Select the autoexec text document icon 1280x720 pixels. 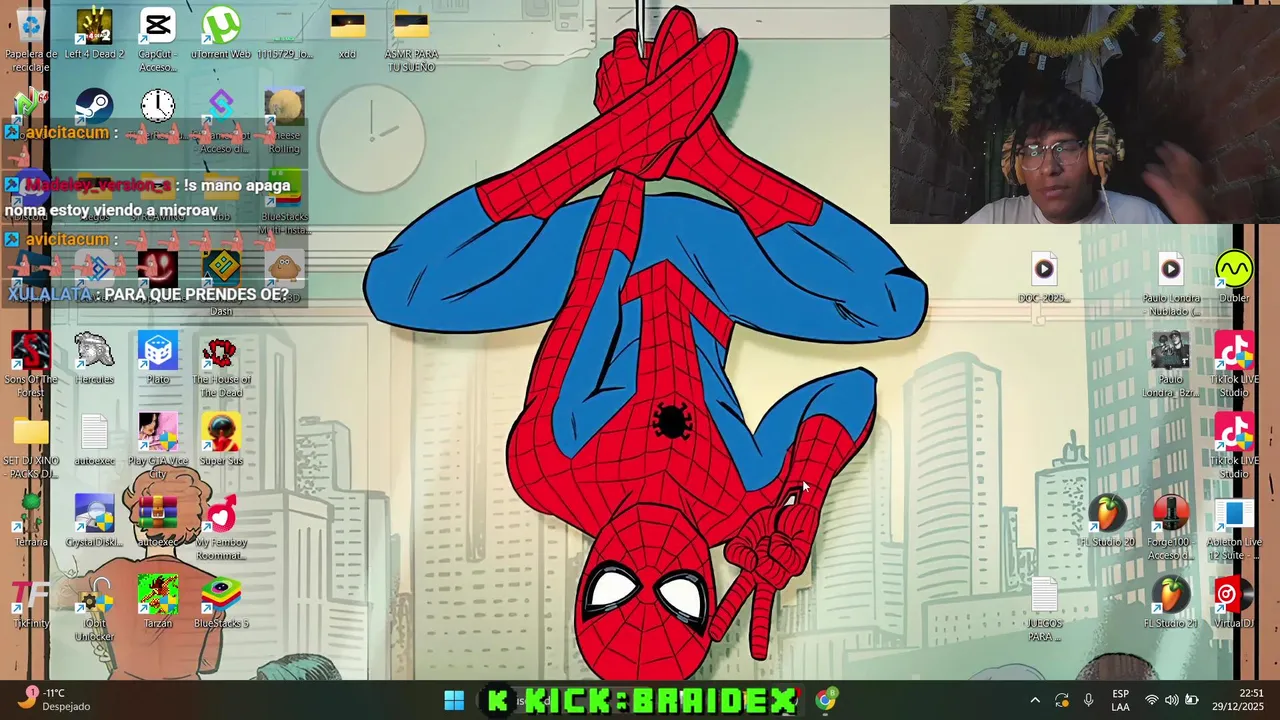click(94, 432)
